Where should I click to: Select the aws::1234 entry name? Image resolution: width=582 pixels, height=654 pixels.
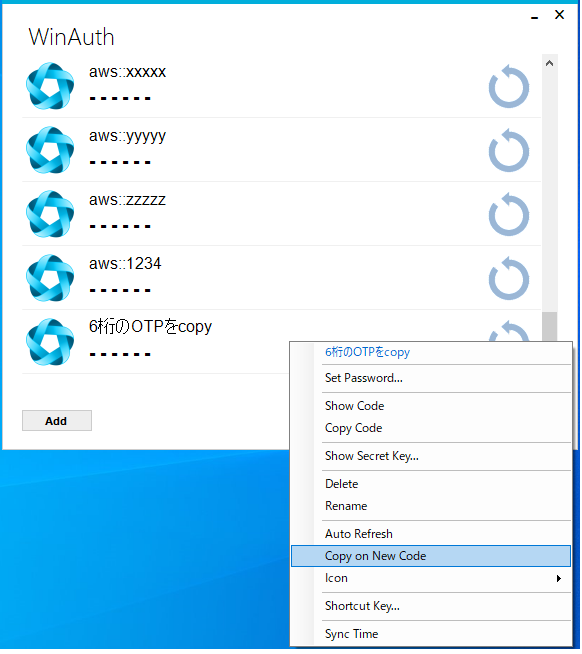(125, 264)
